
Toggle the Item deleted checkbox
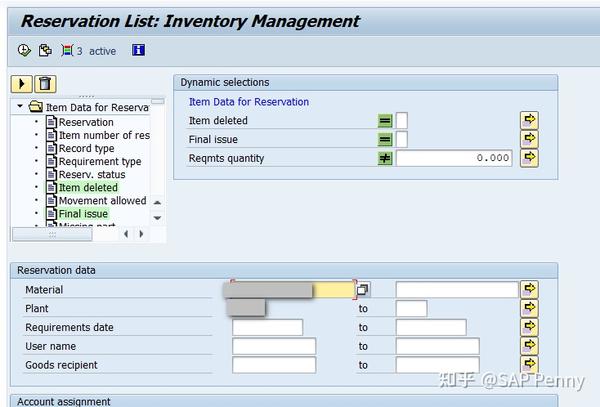pos(402,121)
